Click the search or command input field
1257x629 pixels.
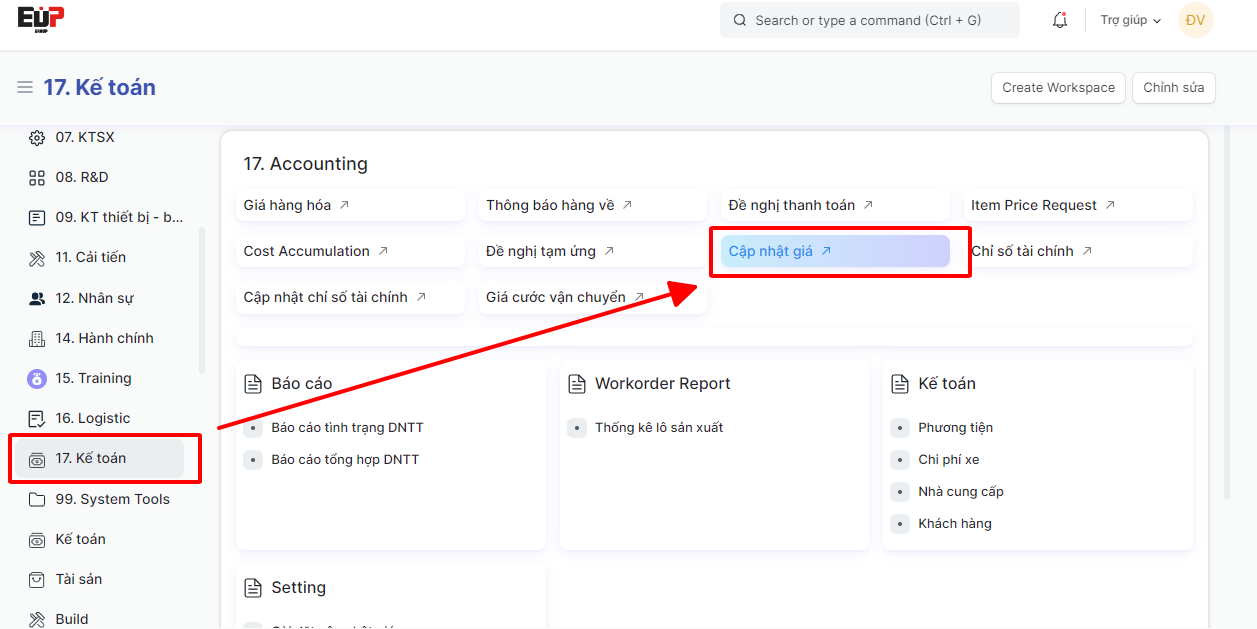pyautogui.click(x=868, y=20)
